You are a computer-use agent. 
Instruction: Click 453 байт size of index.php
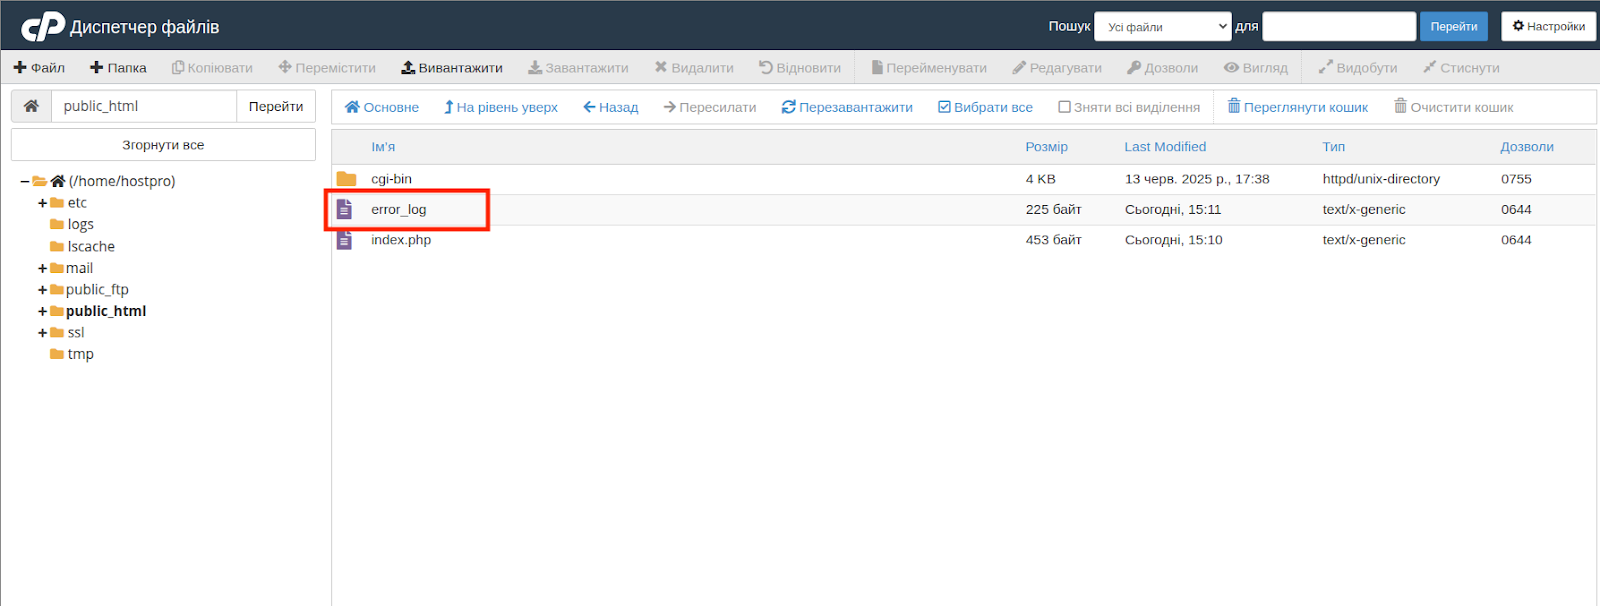pyautogui.click(x=1053, y=240)
